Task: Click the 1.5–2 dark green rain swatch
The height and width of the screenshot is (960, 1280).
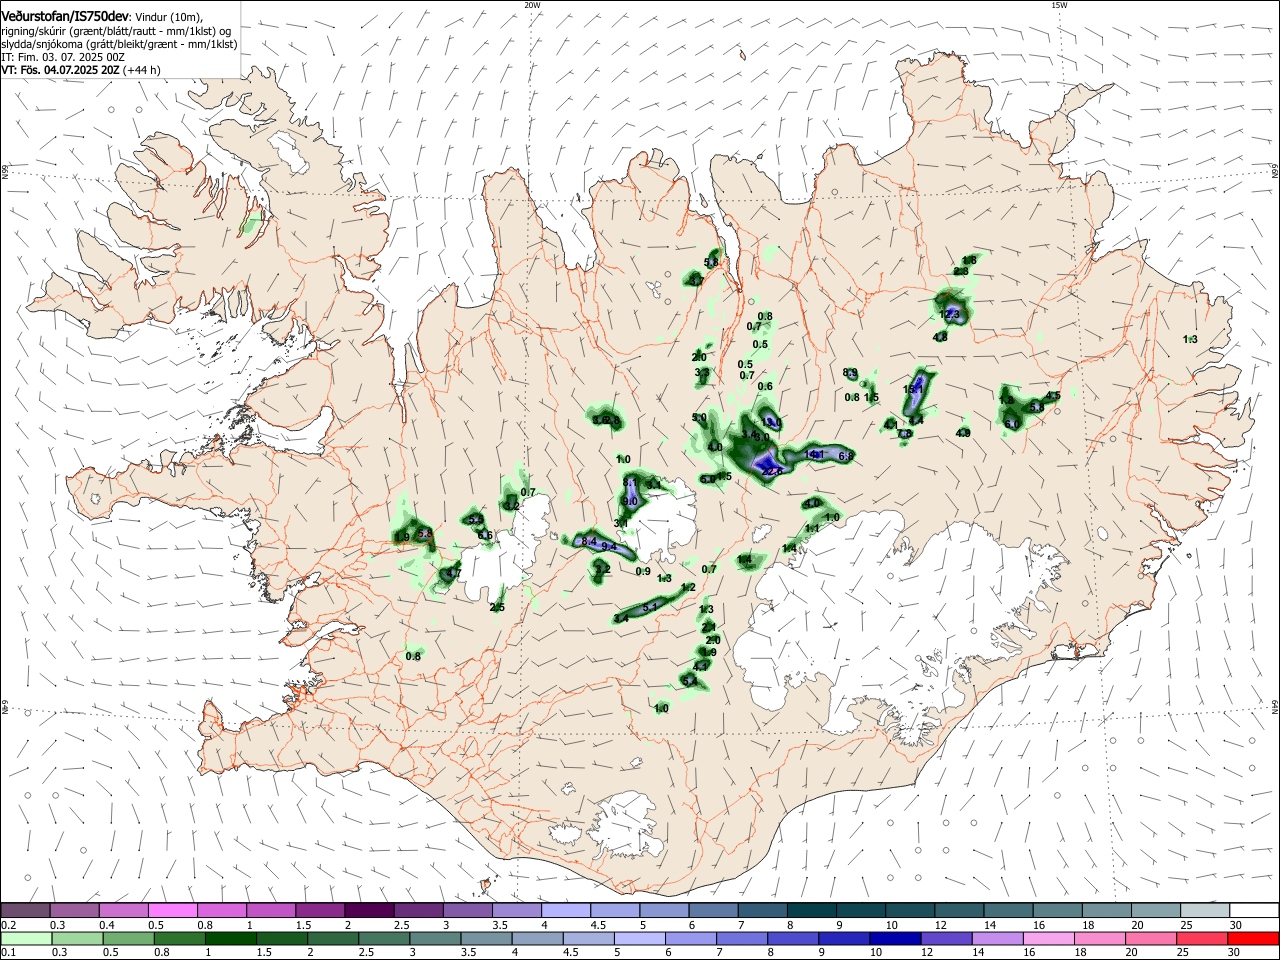Action: (282, 938)
